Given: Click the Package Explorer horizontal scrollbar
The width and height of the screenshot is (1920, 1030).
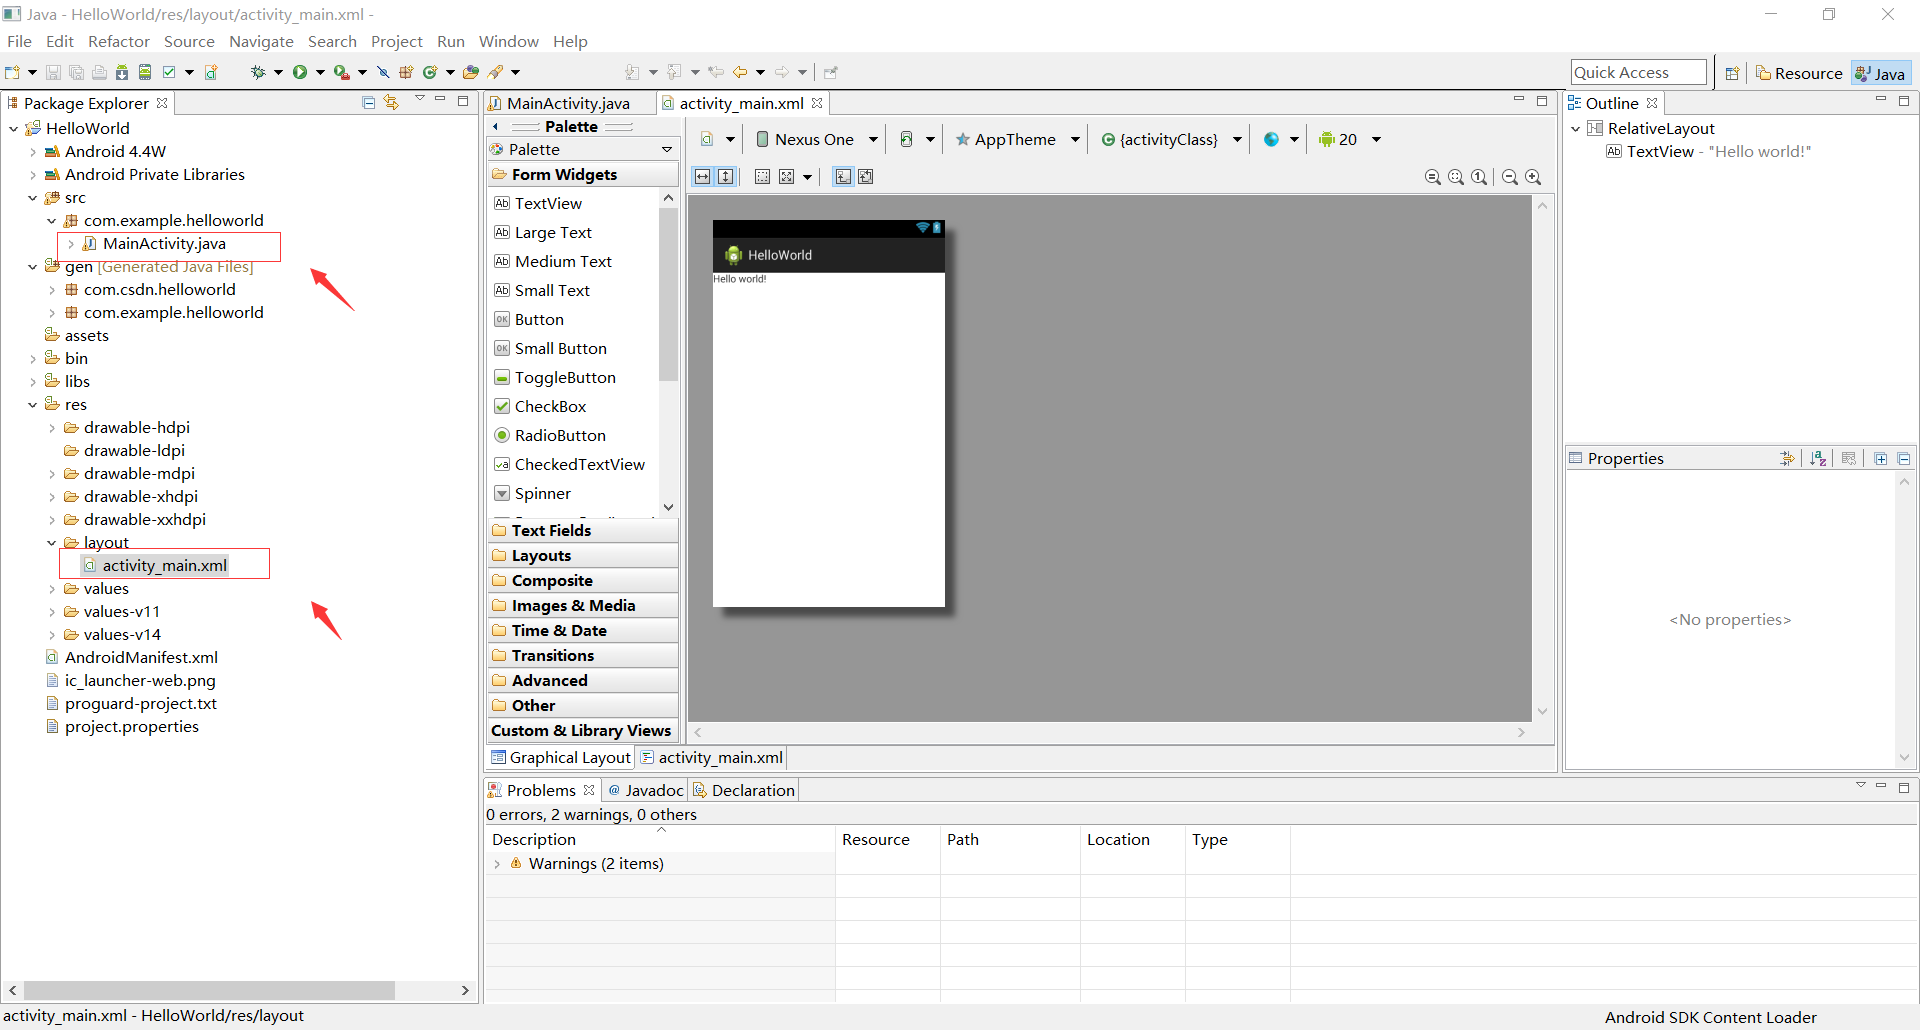Looking at the screenshot, I should 208,990.
